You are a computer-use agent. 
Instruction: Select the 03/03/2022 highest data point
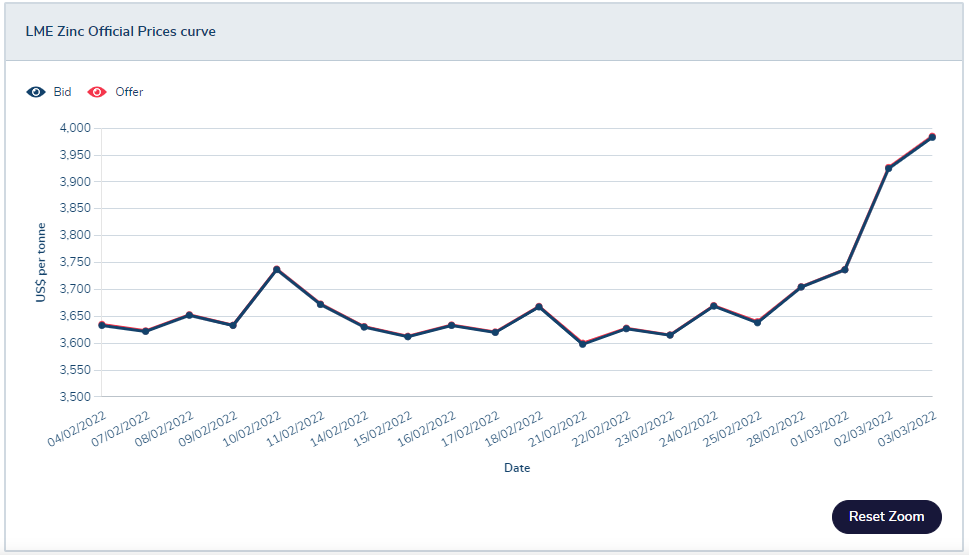coord(933,137)
